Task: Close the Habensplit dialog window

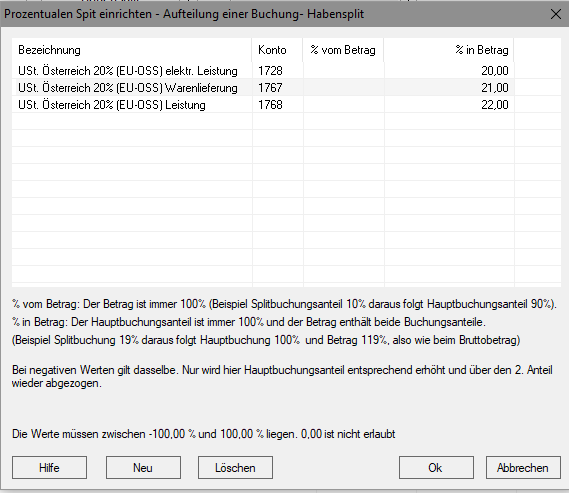Action: [x=556, y=14]
